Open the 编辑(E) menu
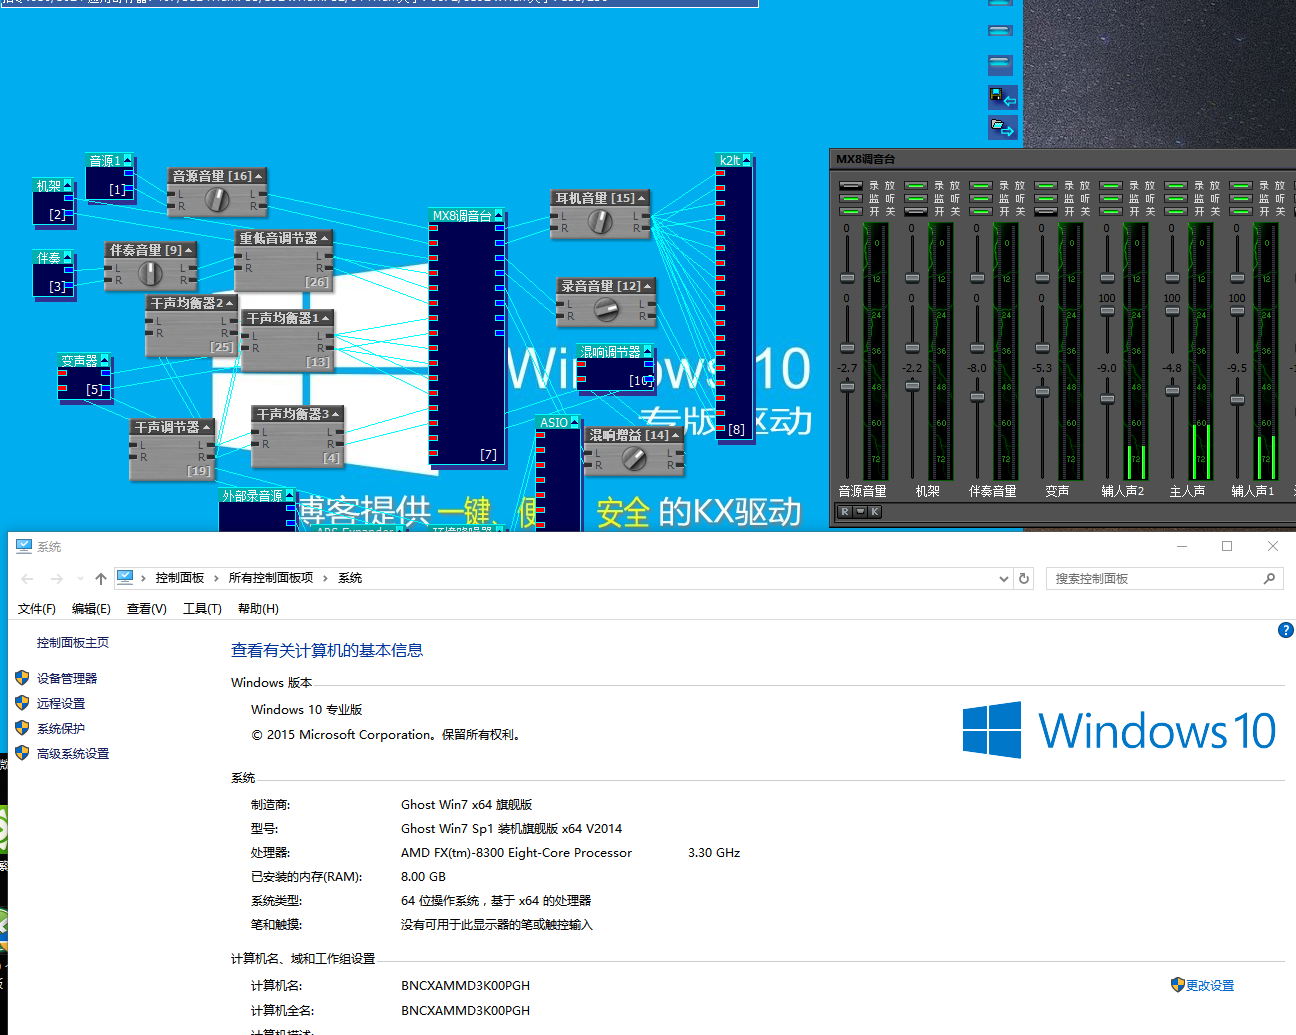Screen dimensions: 1296x1035 [91, 609]
